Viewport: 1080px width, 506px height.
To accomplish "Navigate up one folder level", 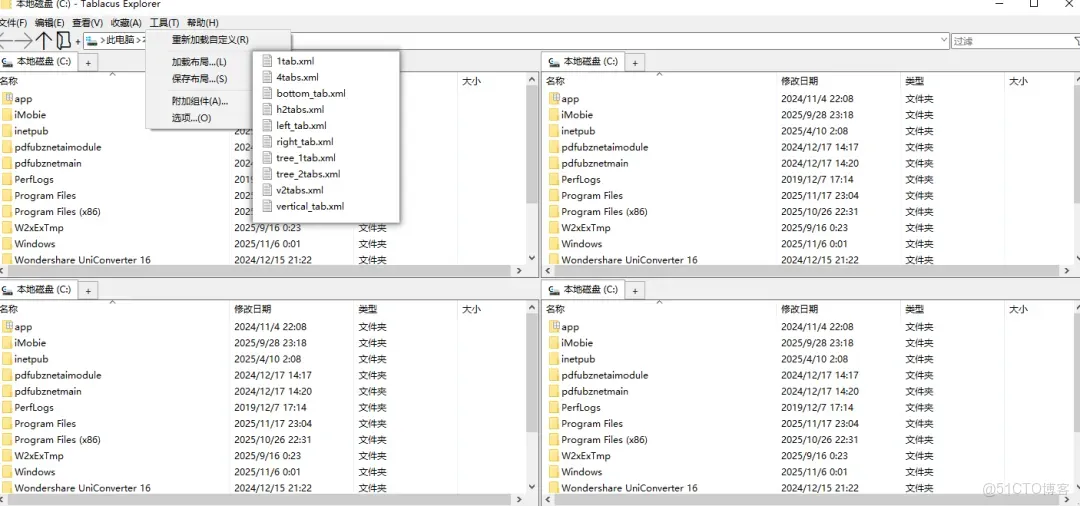I will pos(43,41).
